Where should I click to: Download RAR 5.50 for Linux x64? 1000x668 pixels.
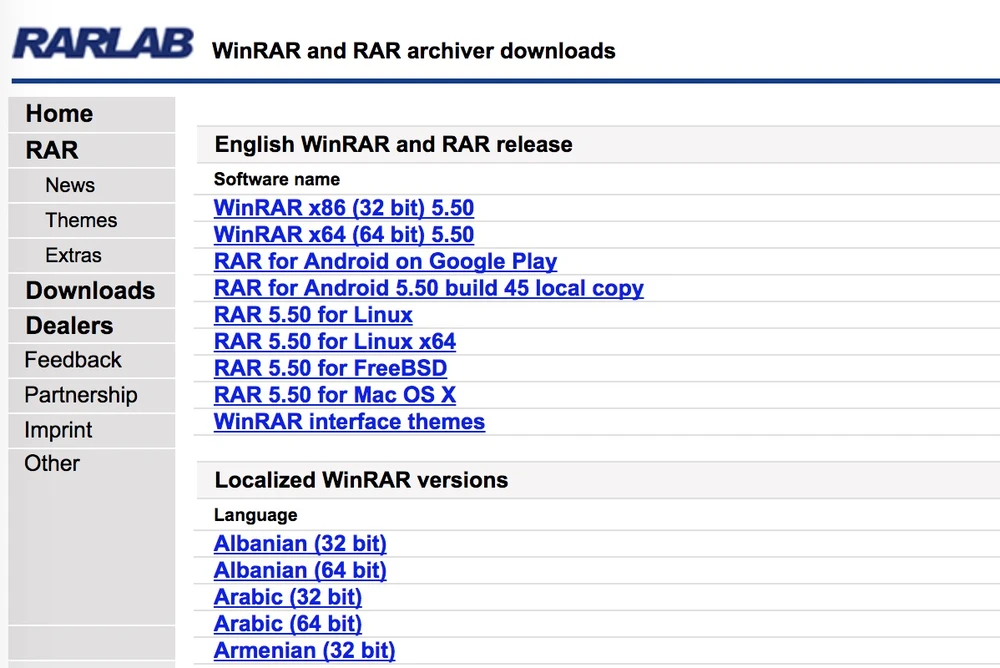click(334, 342)
